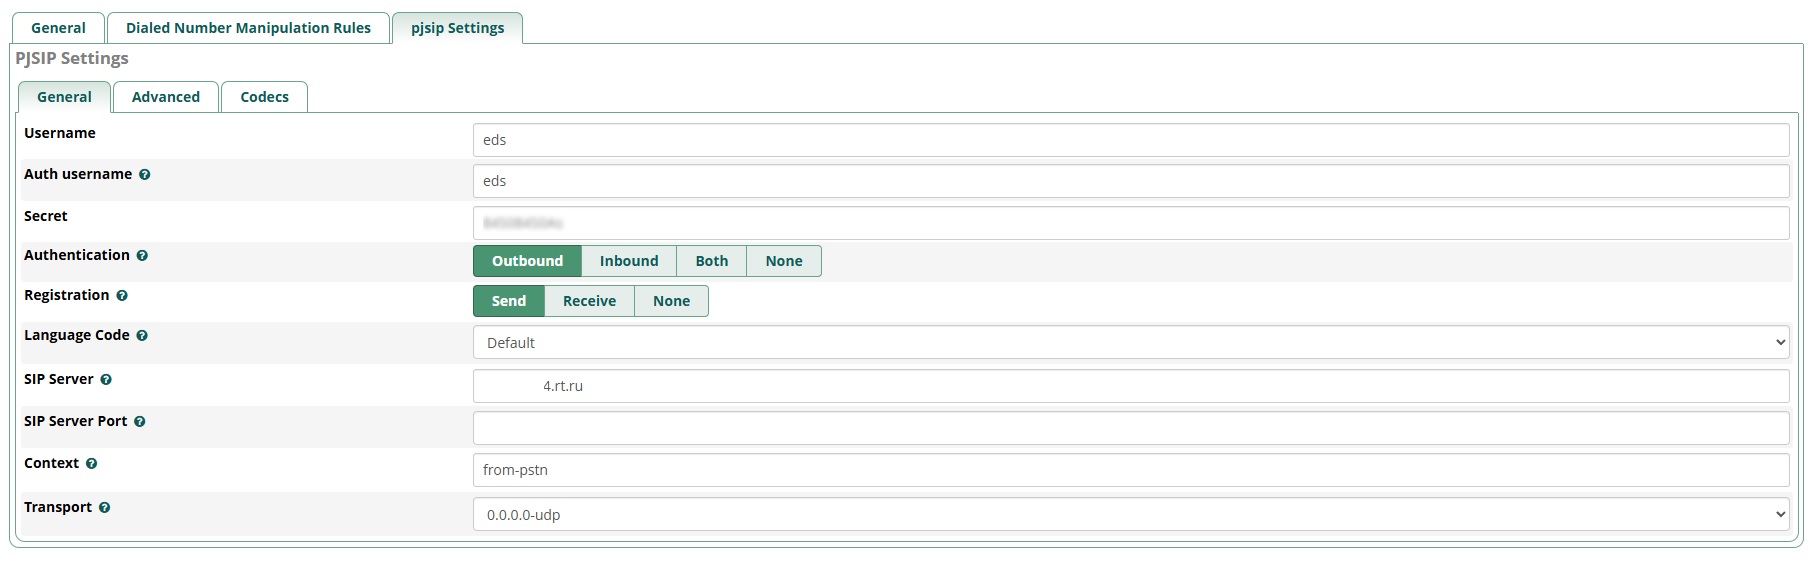Focus the Context input field
The width and height of the screenshot is (1815, 567).
[1130, 470]
